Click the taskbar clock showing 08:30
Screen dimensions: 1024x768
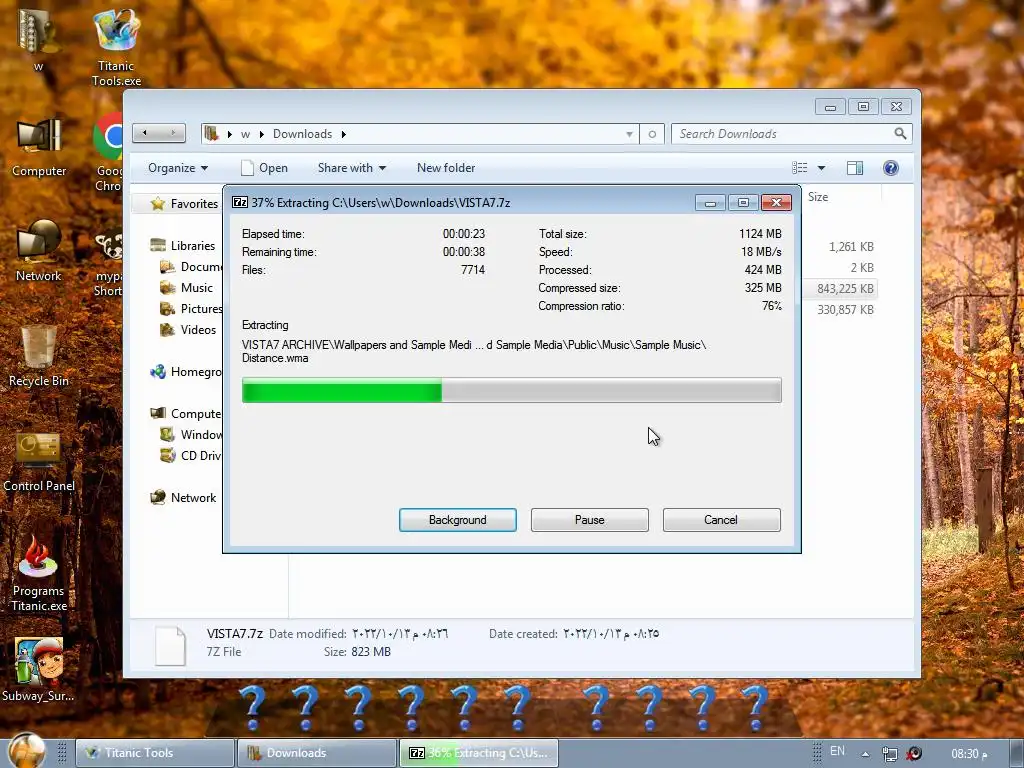(x=970, y=754)
